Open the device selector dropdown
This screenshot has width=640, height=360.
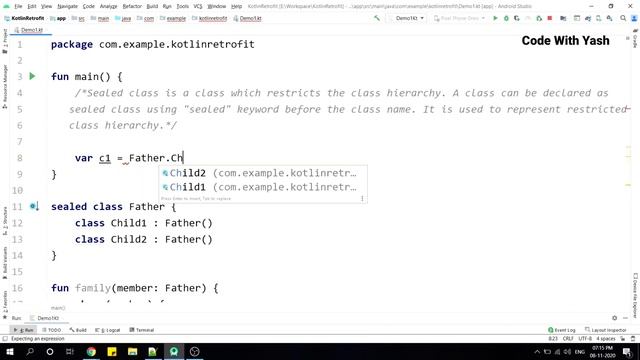point(459,18)
